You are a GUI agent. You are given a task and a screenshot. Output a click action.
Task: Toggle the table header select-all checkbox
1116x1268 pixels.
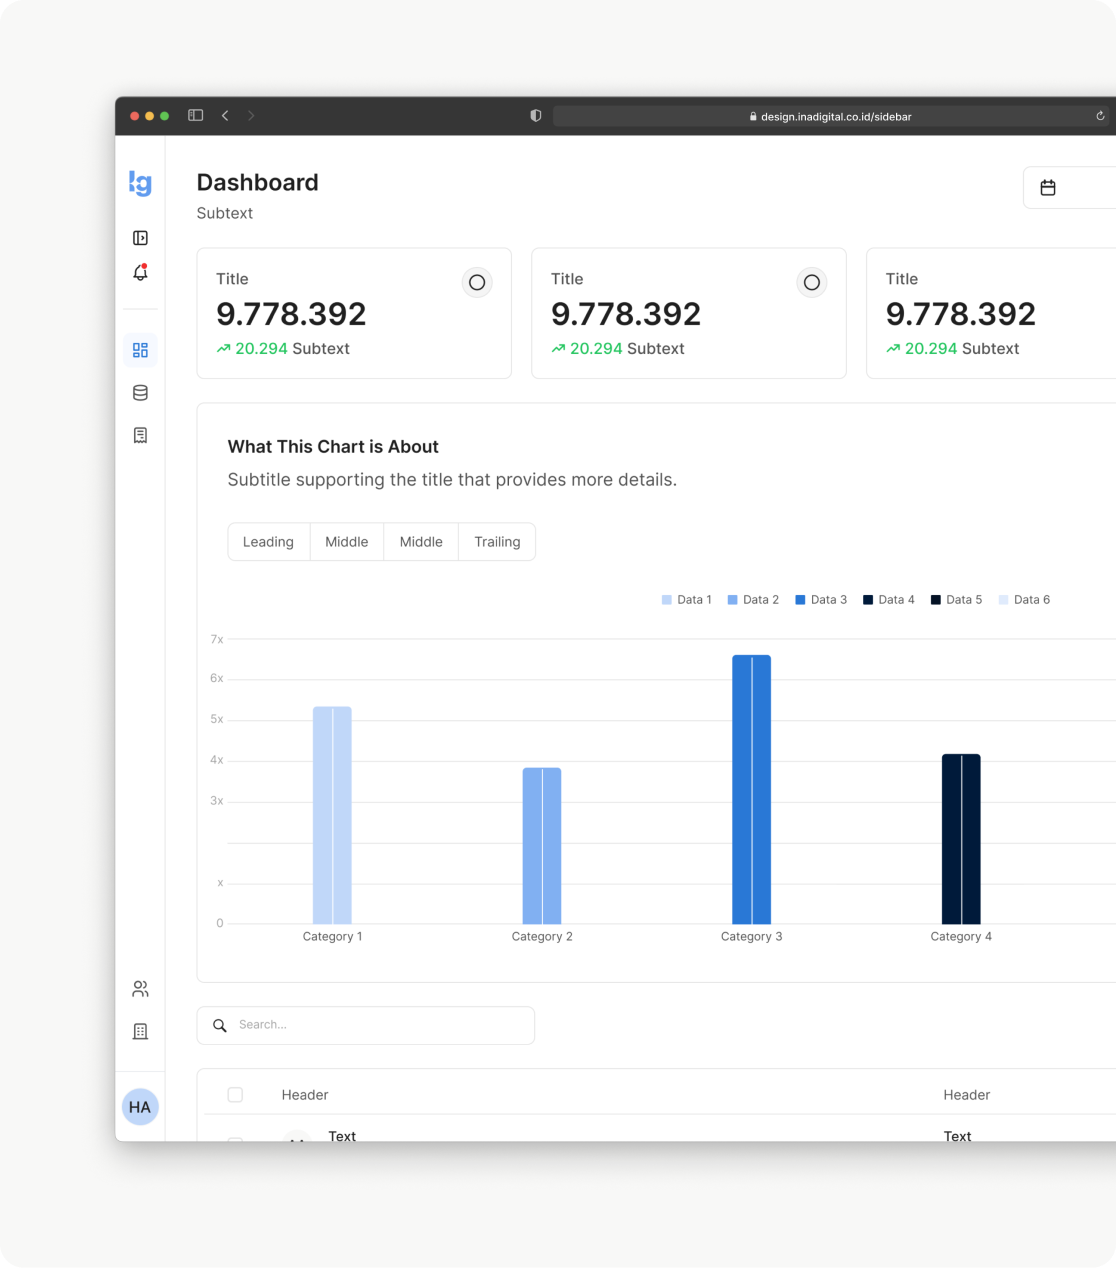[235, 1095]
